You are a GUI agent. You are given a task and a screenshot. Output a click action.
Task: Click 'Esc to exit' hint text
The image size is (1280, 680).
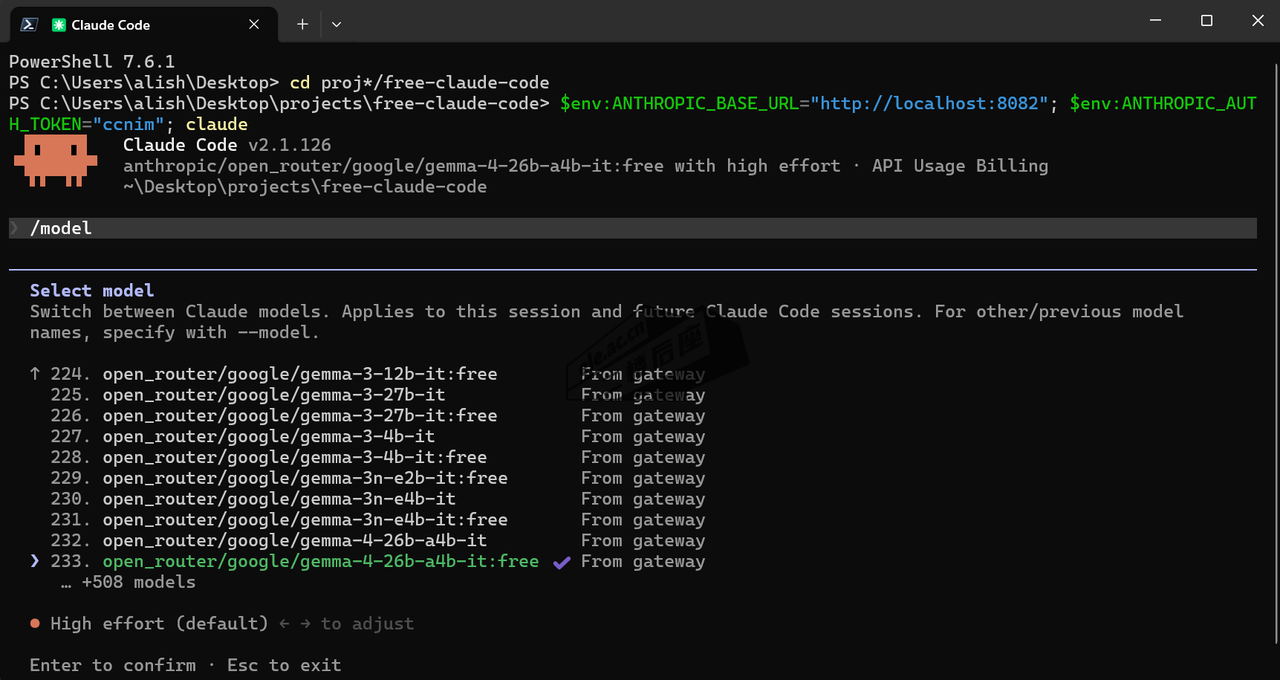point(284,665)
